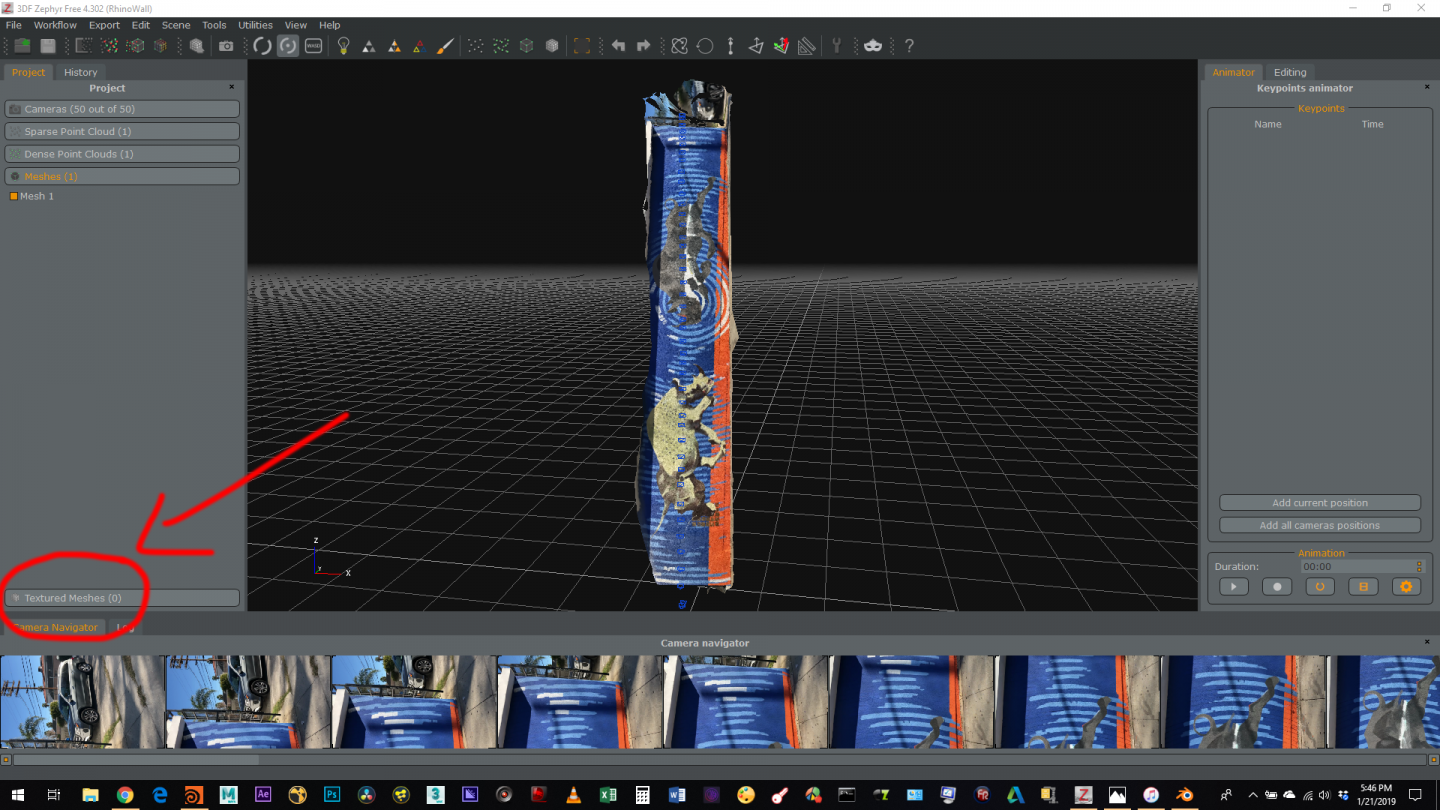
Task: Click Add all cameras positions button
Action: 1320,525
